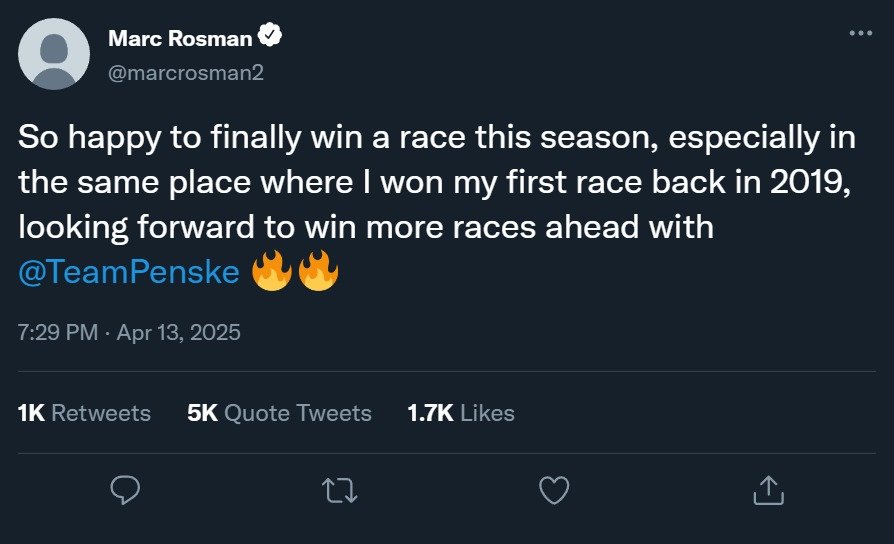Open Marc Rosman's profile avatar picture
The width and height of the screenshot is (894, 544).
pos(54,54)
